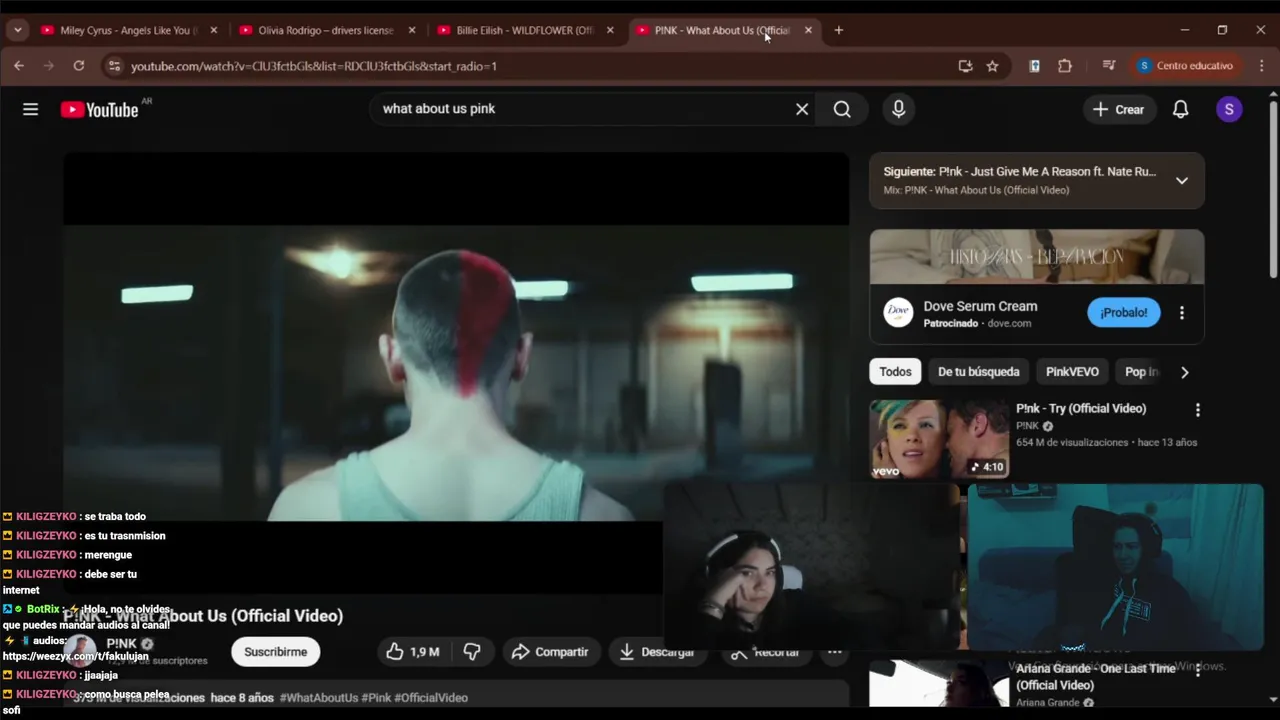Open the three-dot menu for Ariana Grande One Last Time
This screenshot has height=720, width=1280.
(x=1197, y=670)
